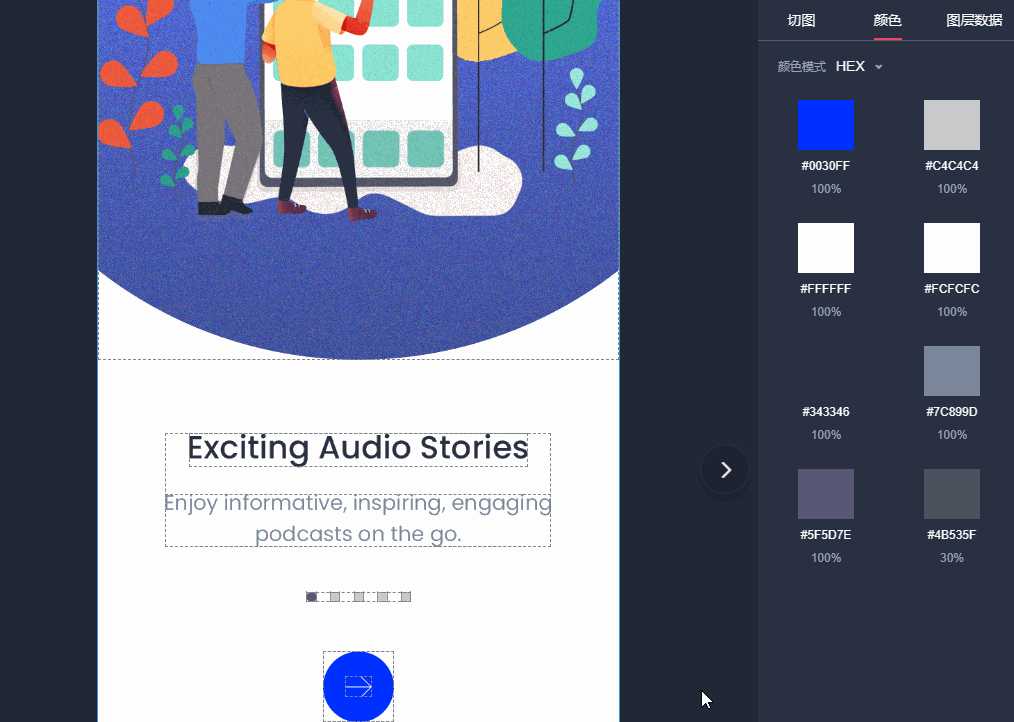This screenshot has width=1014, height=722.
Task: Click the #4B535F swatch at 30% opacity
Action: (951, 494)
